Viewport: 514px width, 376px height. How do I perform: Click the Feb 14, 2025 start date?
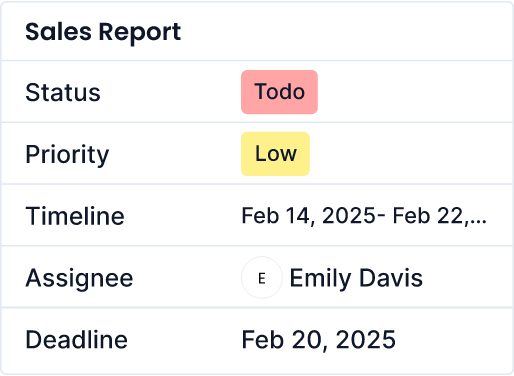pos(308,216)
